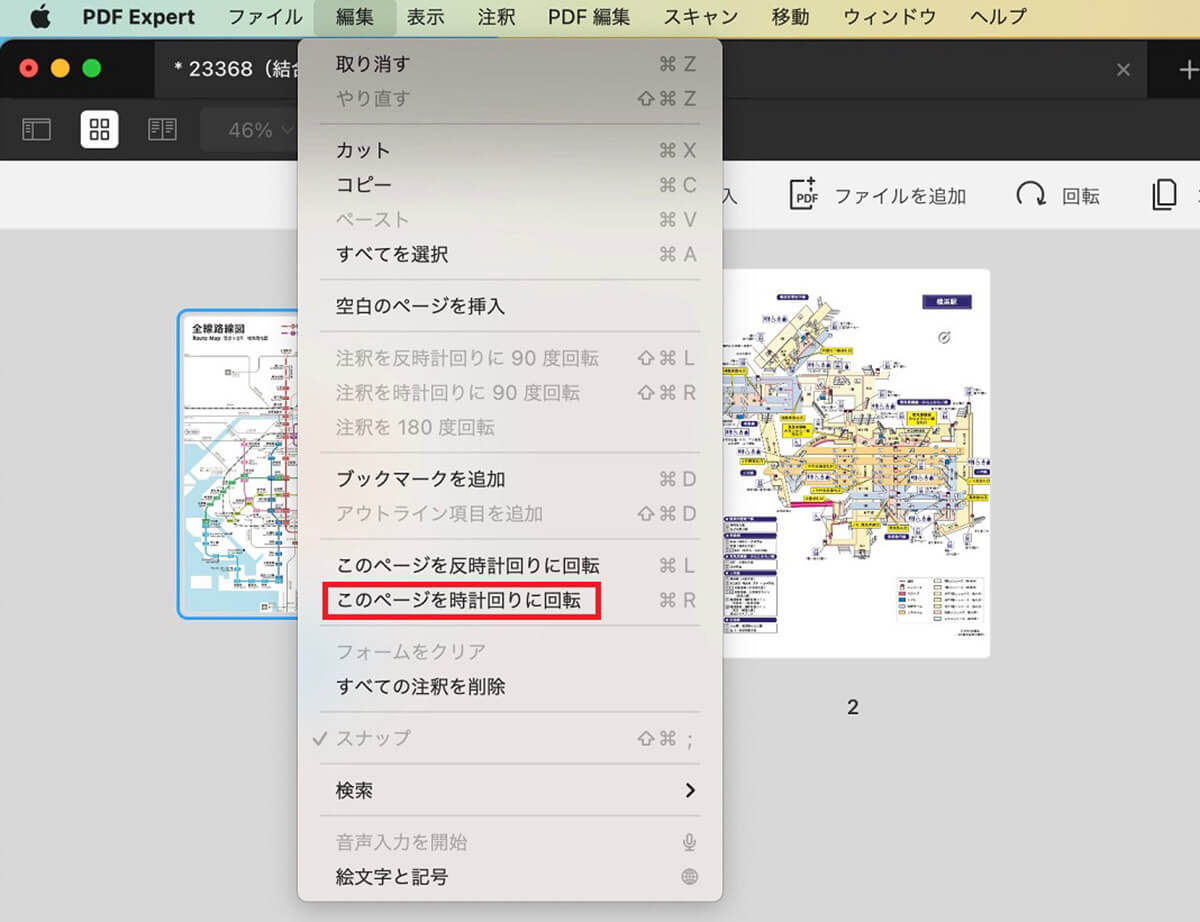Open the PDF Expert app menu
Screen dimensions: 1200x922
click(140, 17)
